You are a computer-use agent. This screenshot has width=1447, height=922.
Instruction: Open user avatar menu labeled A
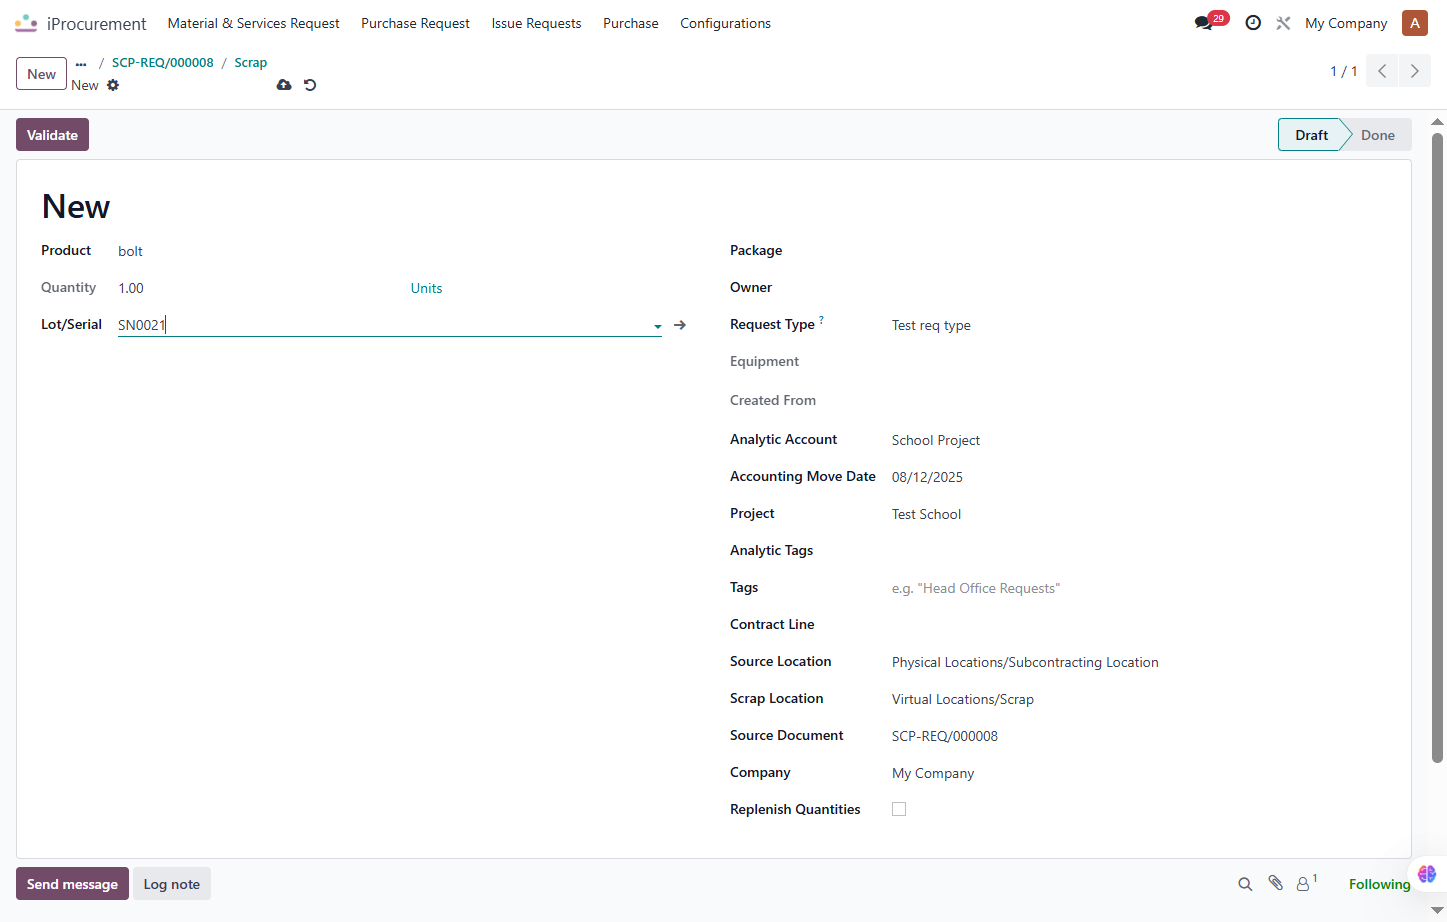(1414, 23)
